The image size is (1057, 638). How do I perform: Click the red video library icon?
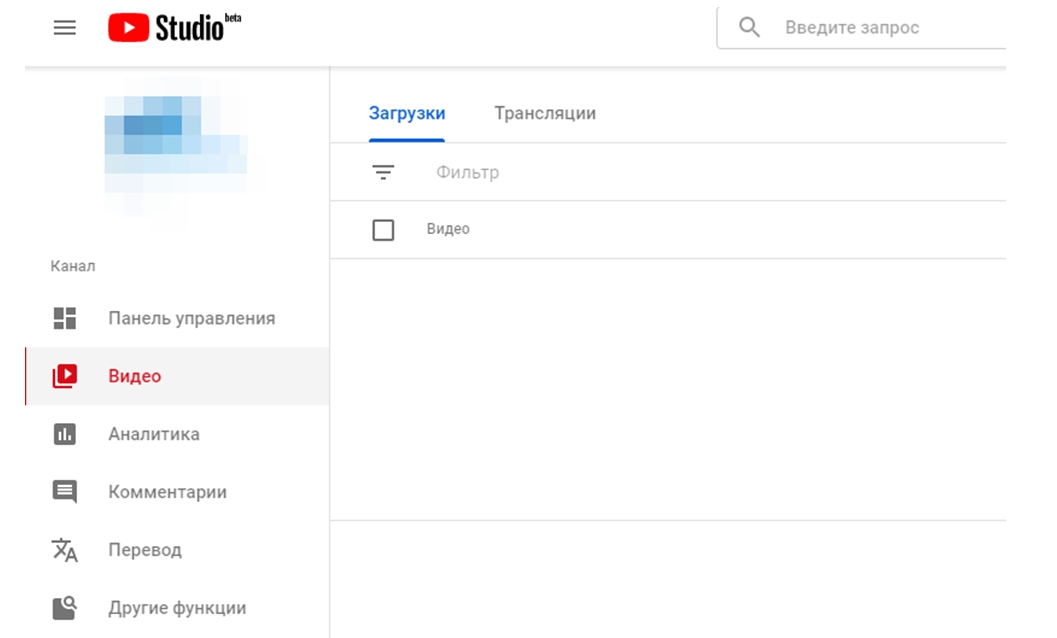tap(65, 376)
